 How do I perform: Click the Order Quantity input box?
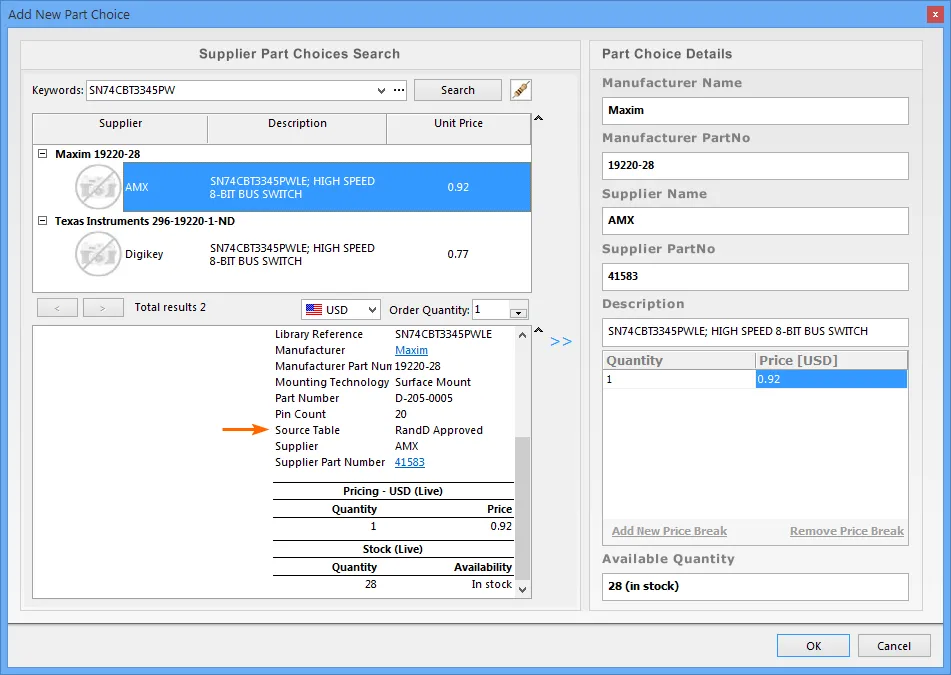tap(491, 310)
